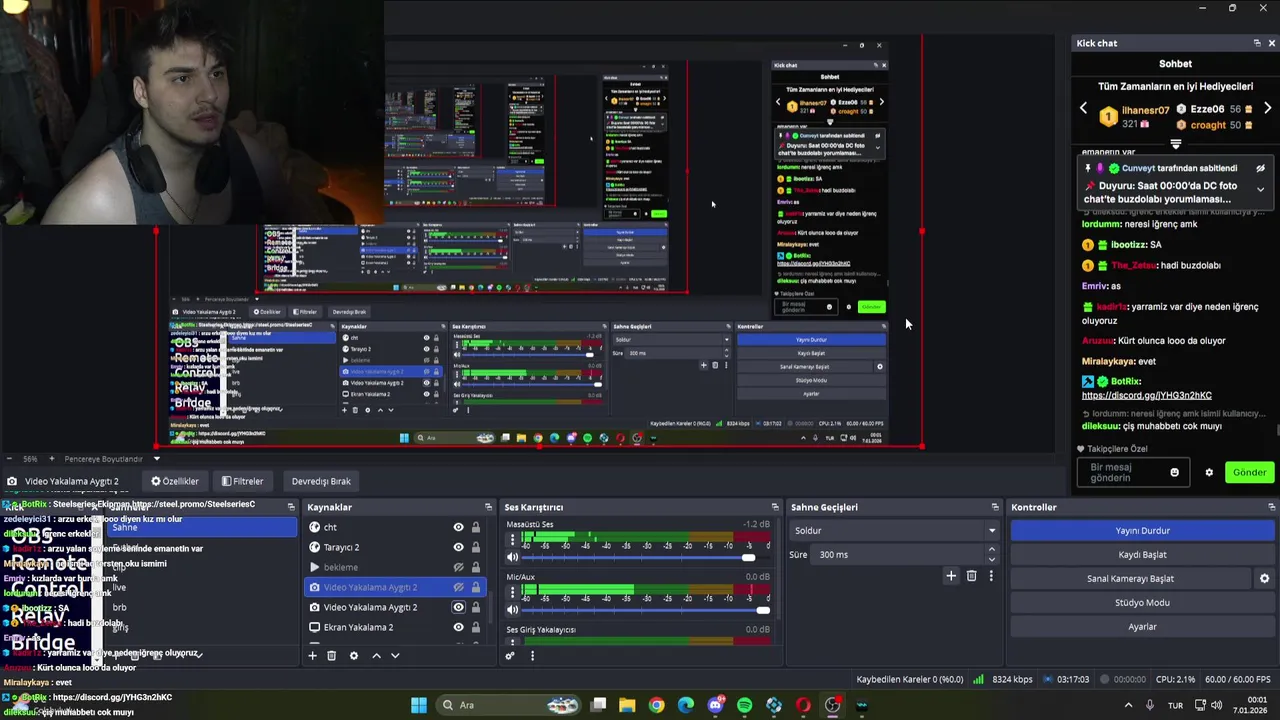Open Mic/Aux three-dot options menu
This screenshot has width=1280, height=720.
point(513,591)
